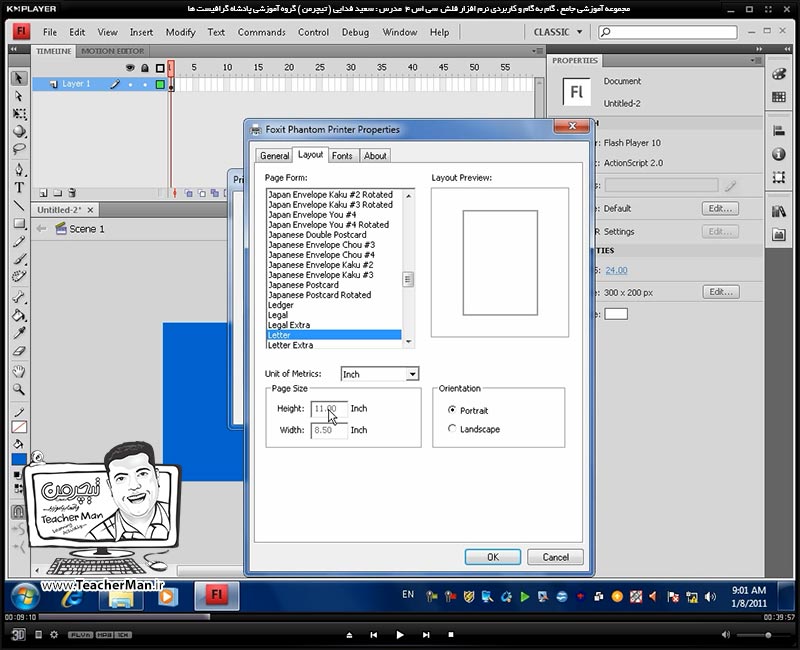Select the Eyedropper tool

(x=19, y=333)
